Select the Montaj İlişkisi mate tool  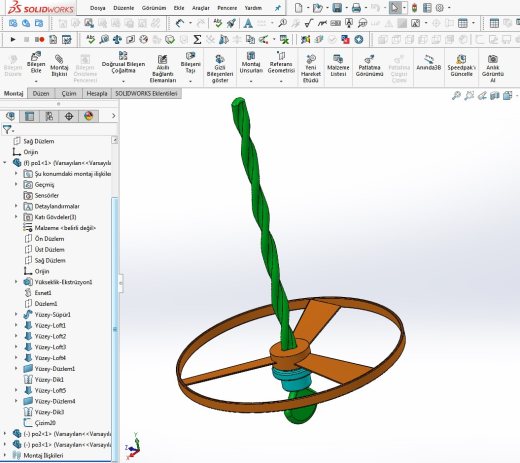click(59, 65)
